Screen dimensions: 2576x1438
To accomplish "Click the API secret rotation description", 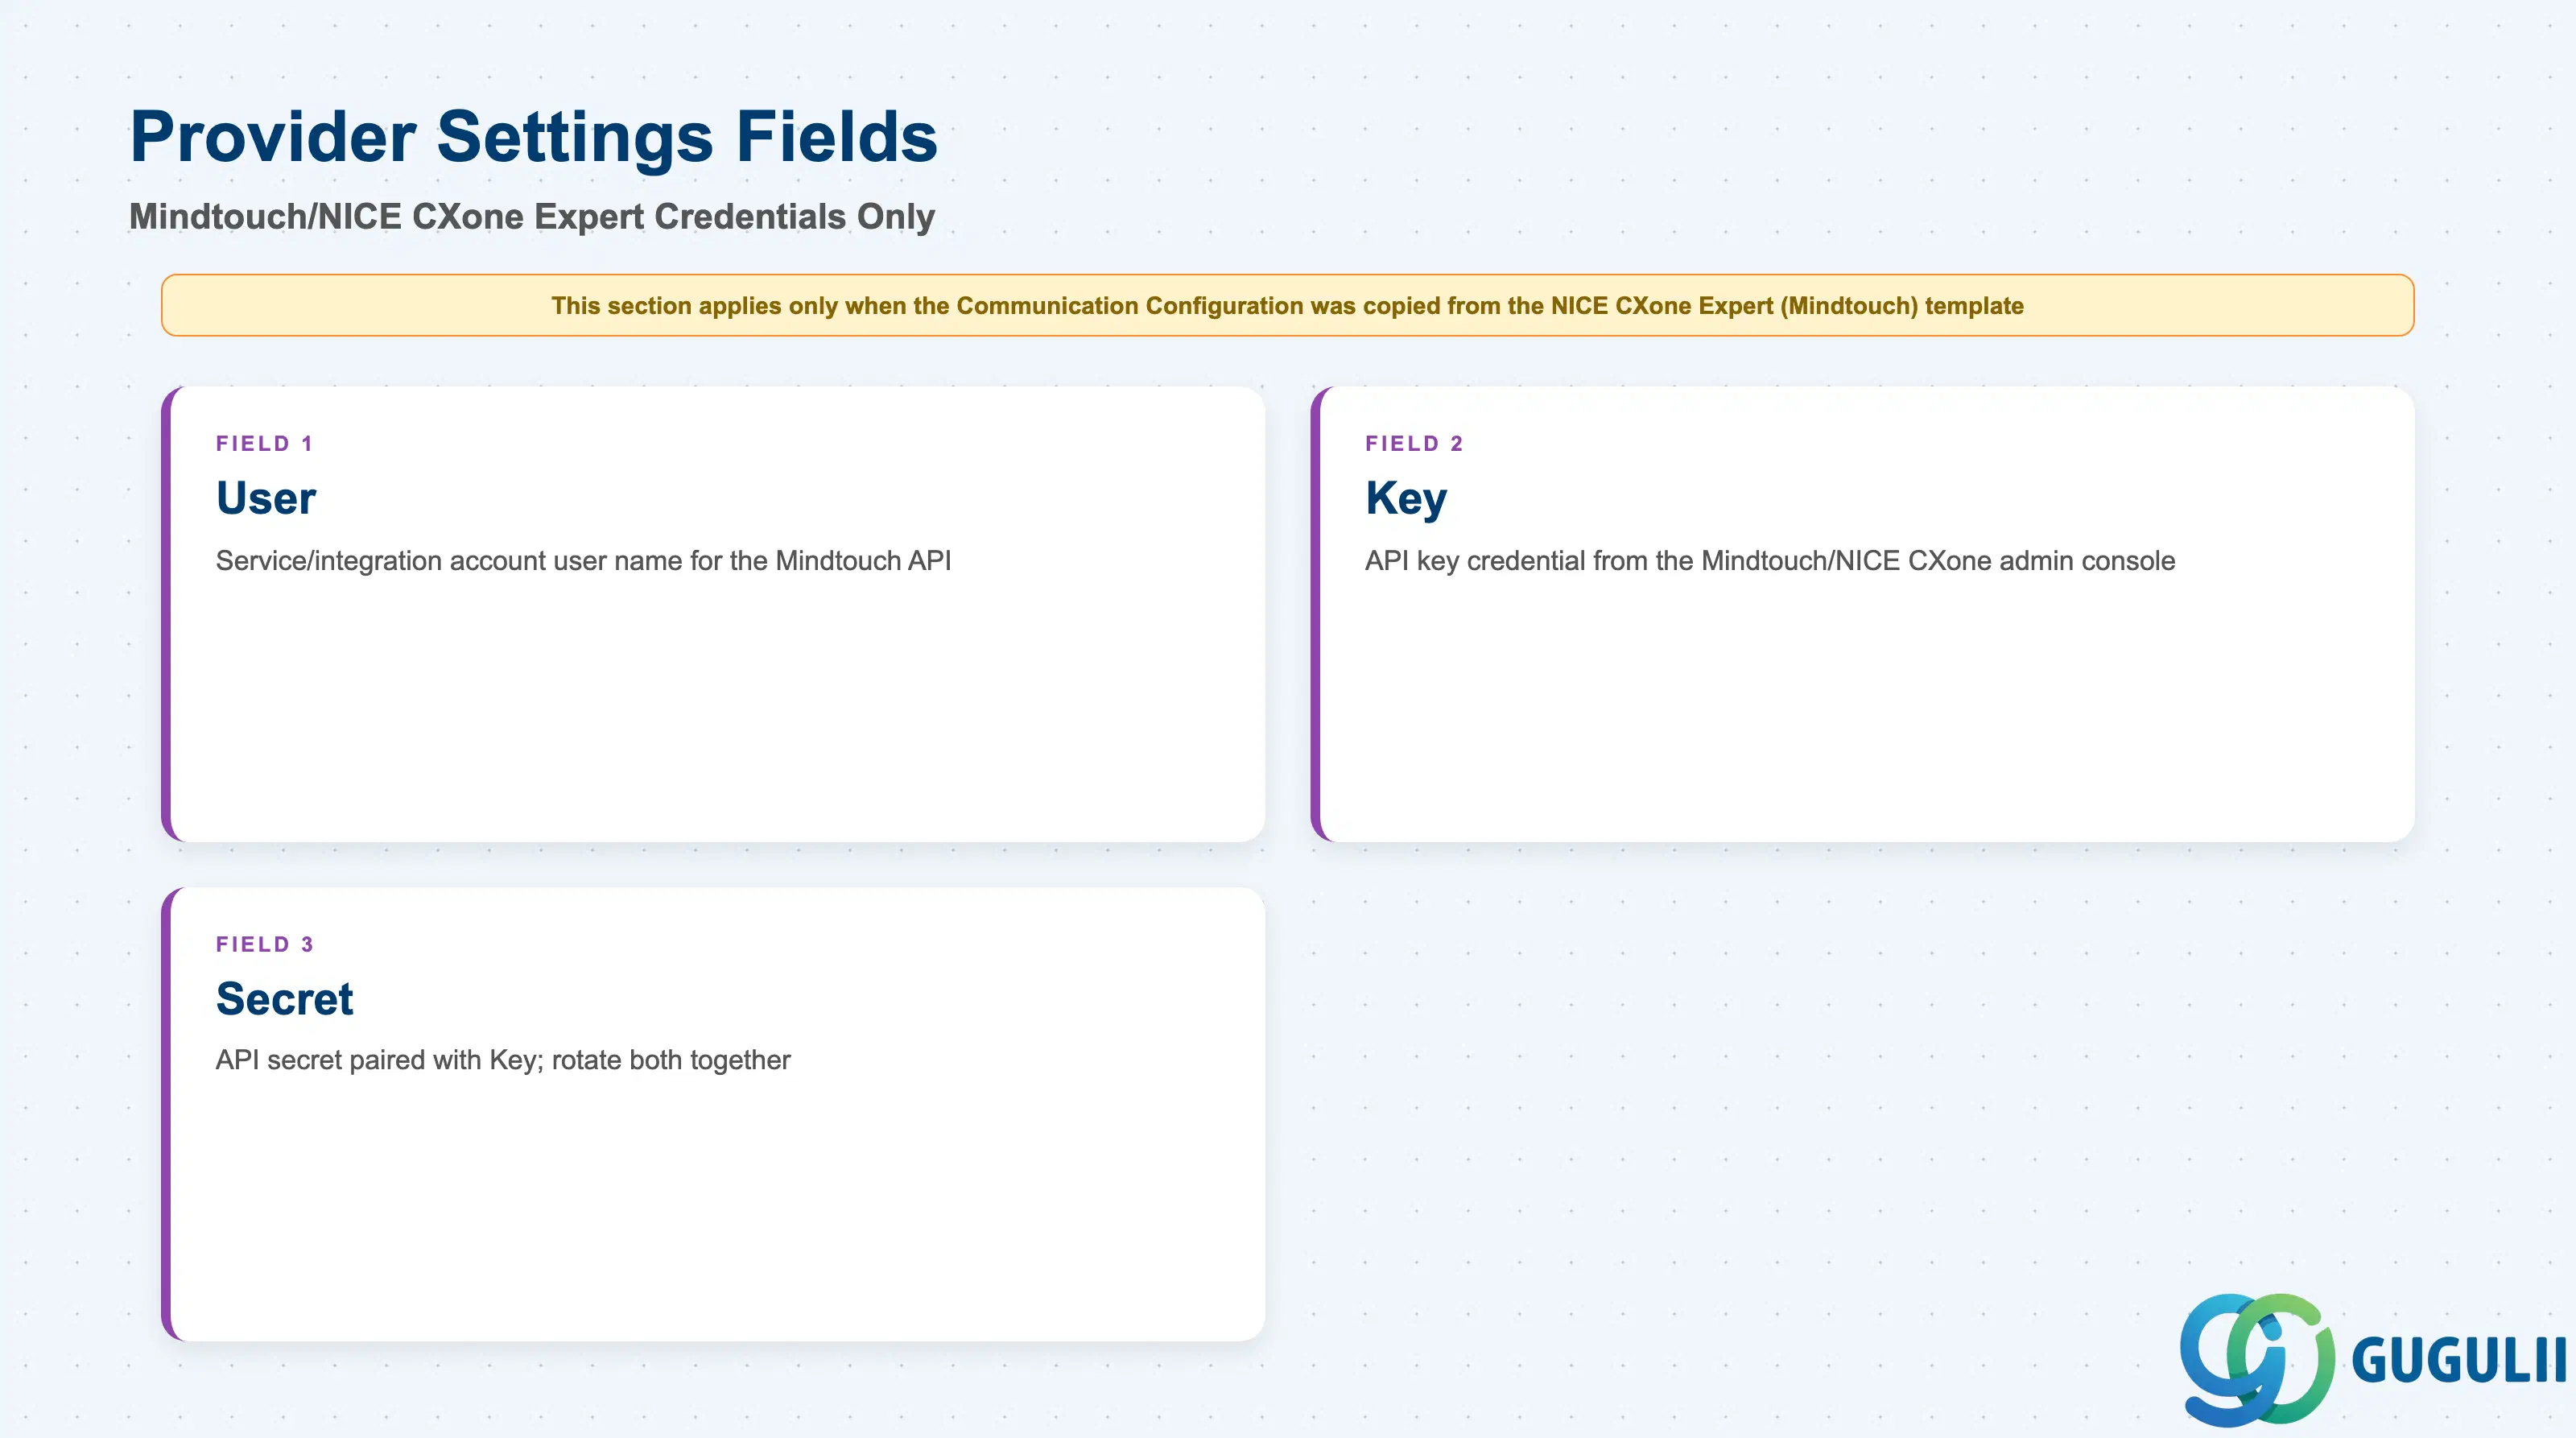I will click(503, 1060).
